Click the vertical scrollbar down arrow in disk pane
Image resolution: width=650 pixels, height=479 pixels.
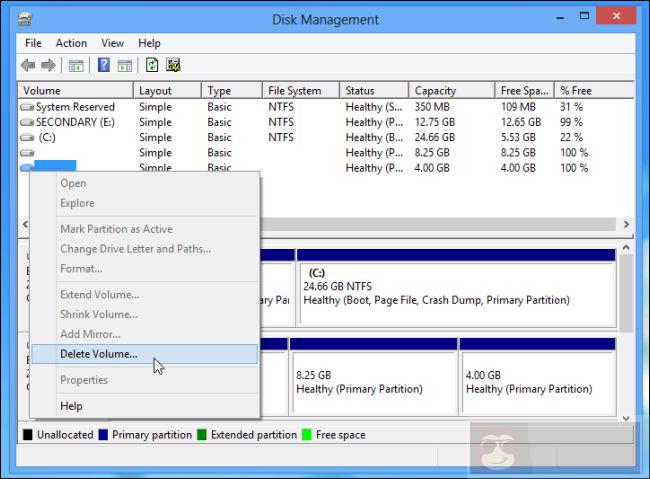pos(626,418)
